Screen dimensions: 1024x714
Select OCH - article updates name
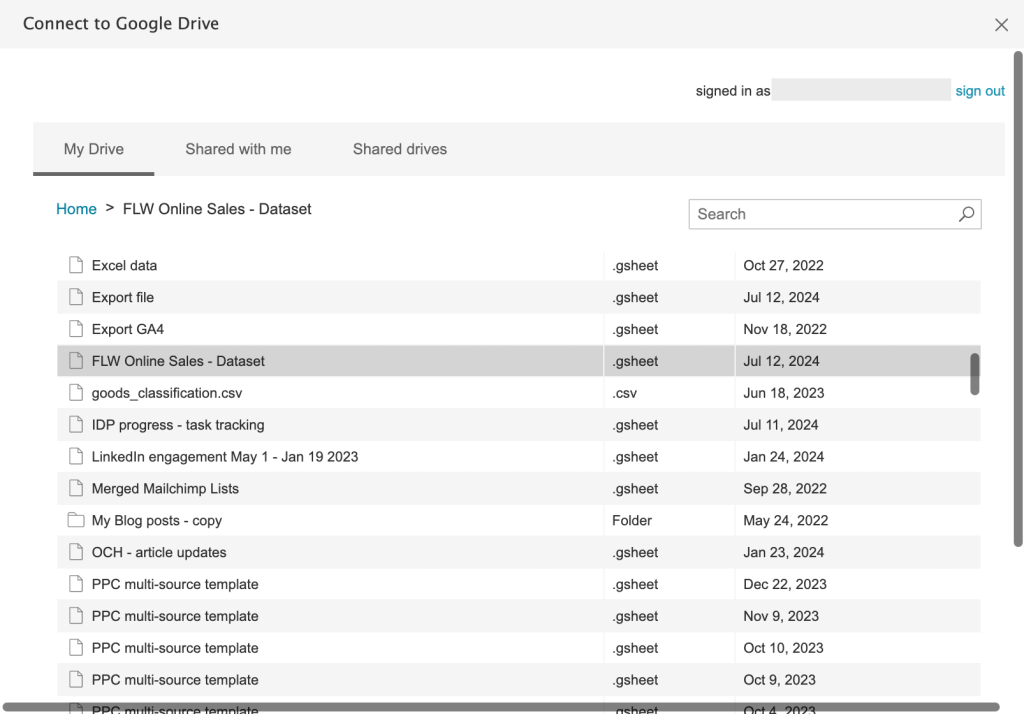tap(159, 553)
